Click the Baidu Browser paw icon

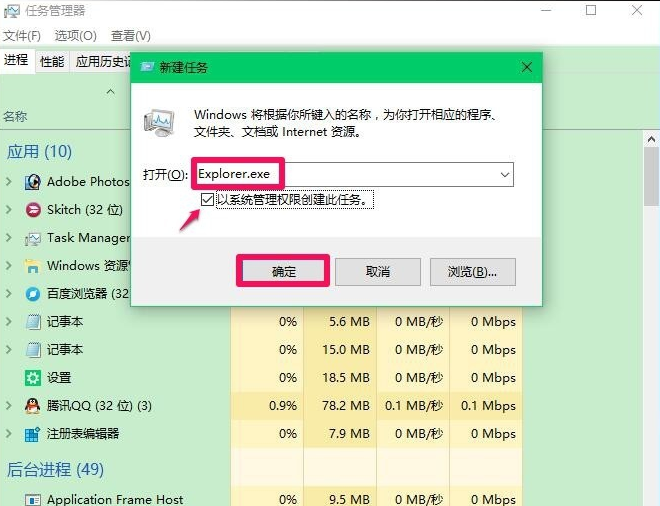point(32,294)
